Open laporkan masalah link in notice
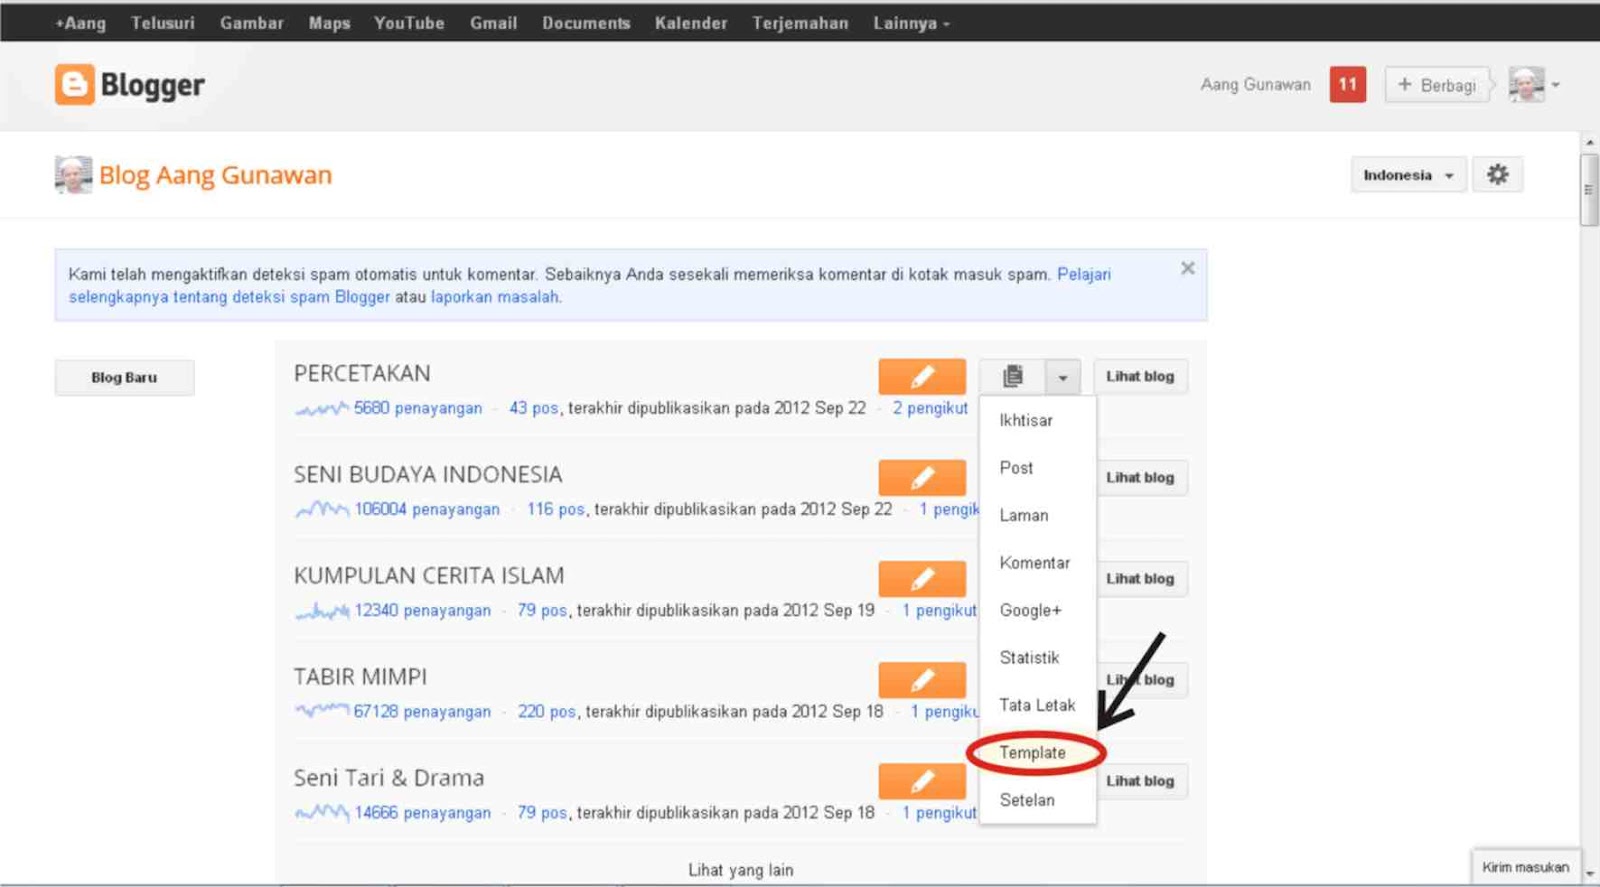 pyautogui.click(x=495, y=297)
